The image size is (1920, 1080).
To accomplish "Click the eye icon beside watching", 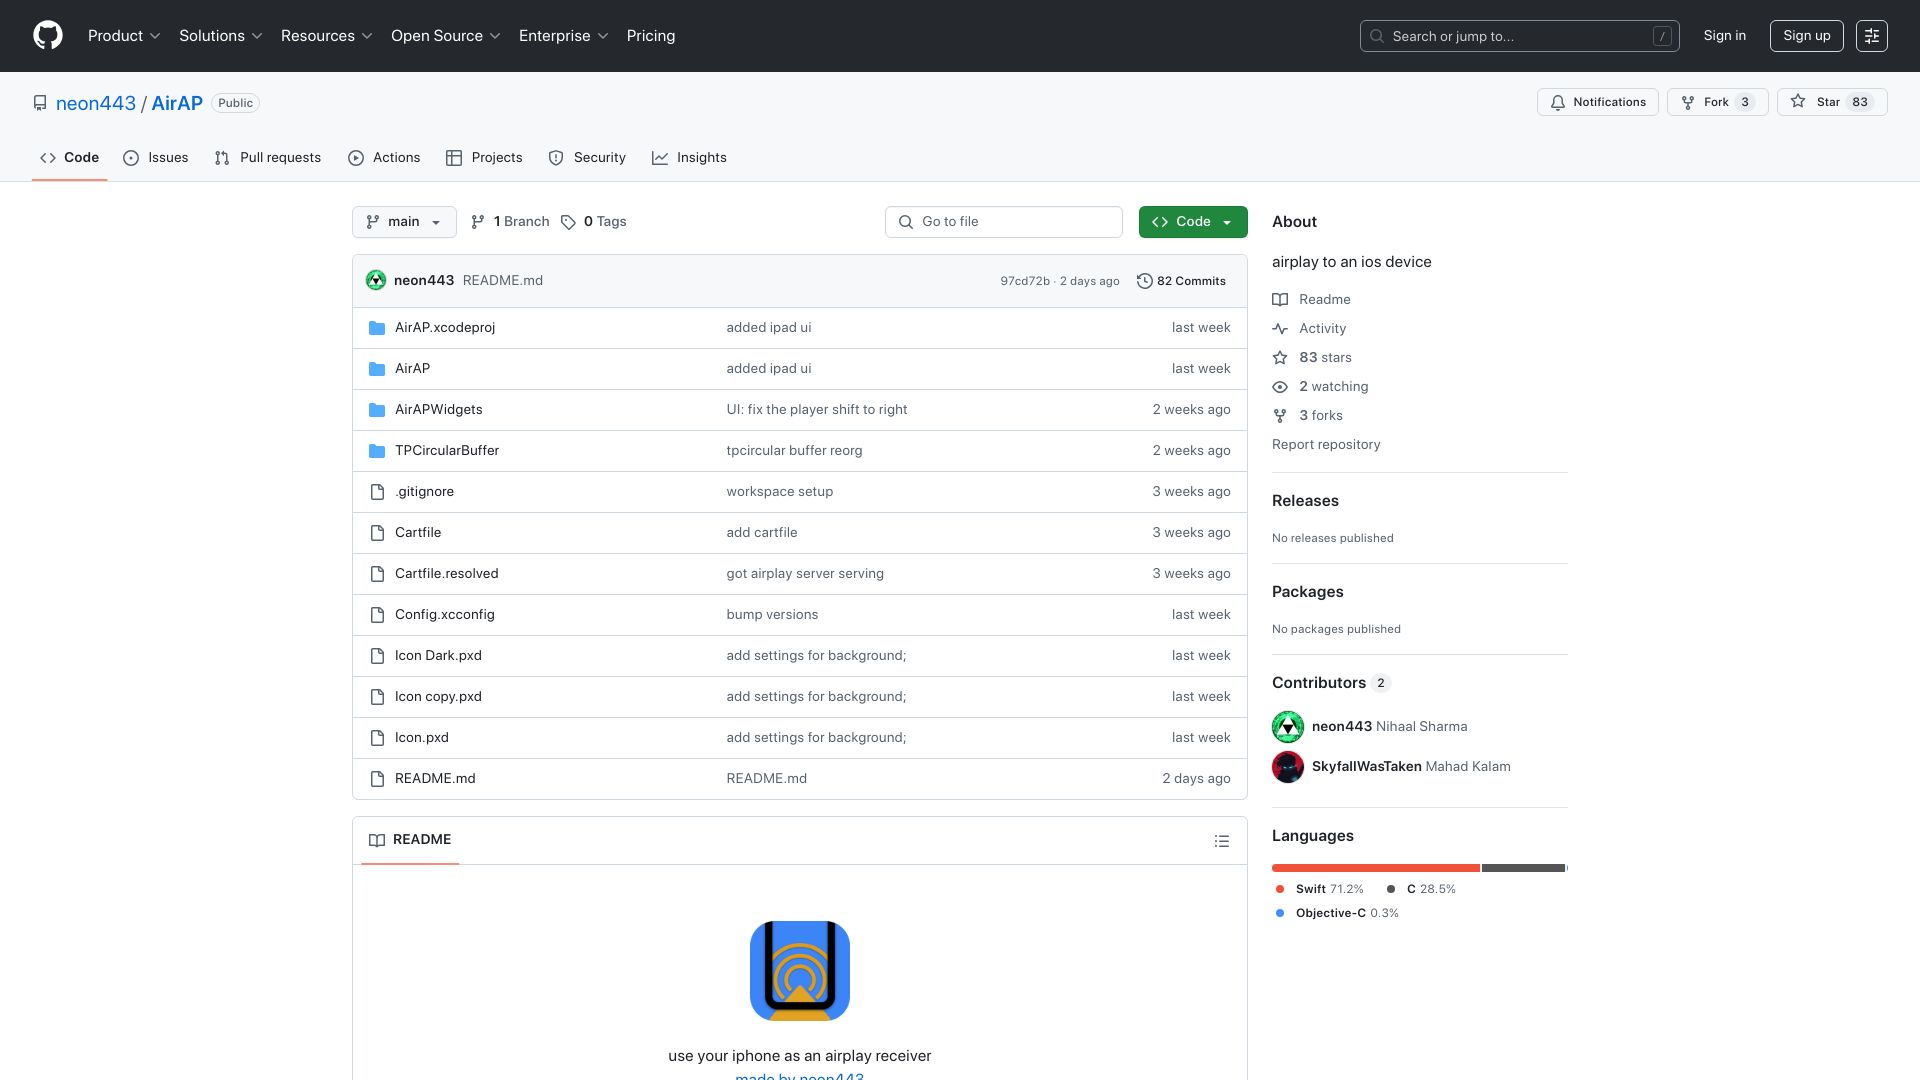I will click(1280, 387).
